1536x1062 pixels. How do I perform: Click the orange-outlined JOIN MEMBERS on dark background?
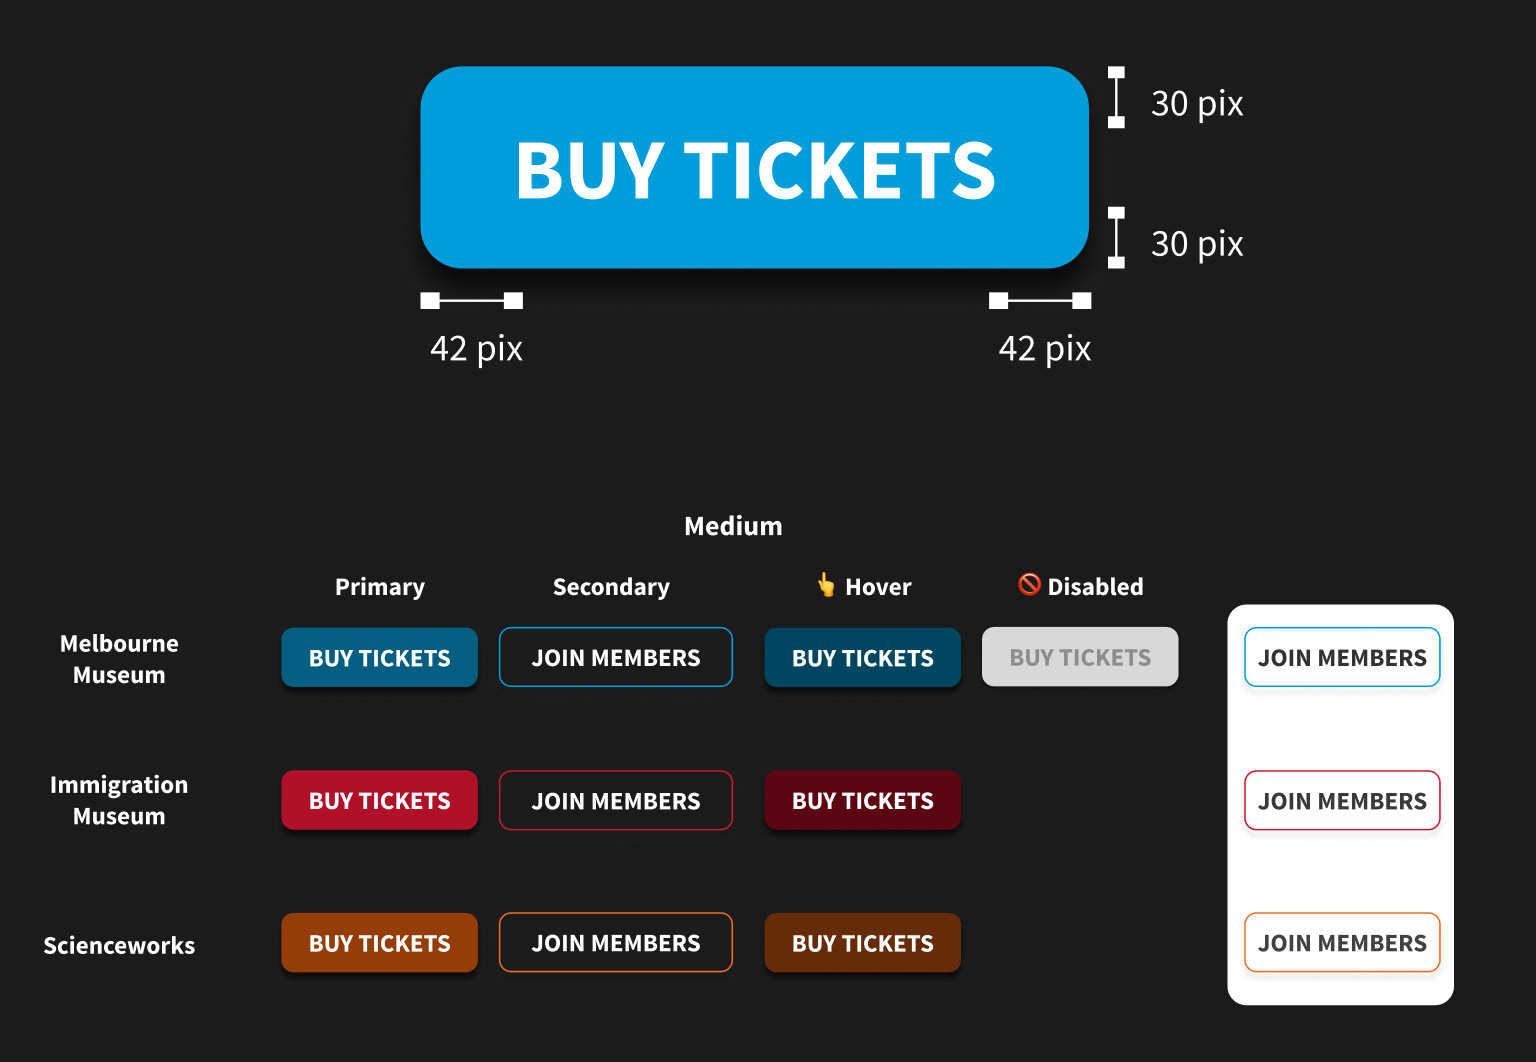coord(616,943)
